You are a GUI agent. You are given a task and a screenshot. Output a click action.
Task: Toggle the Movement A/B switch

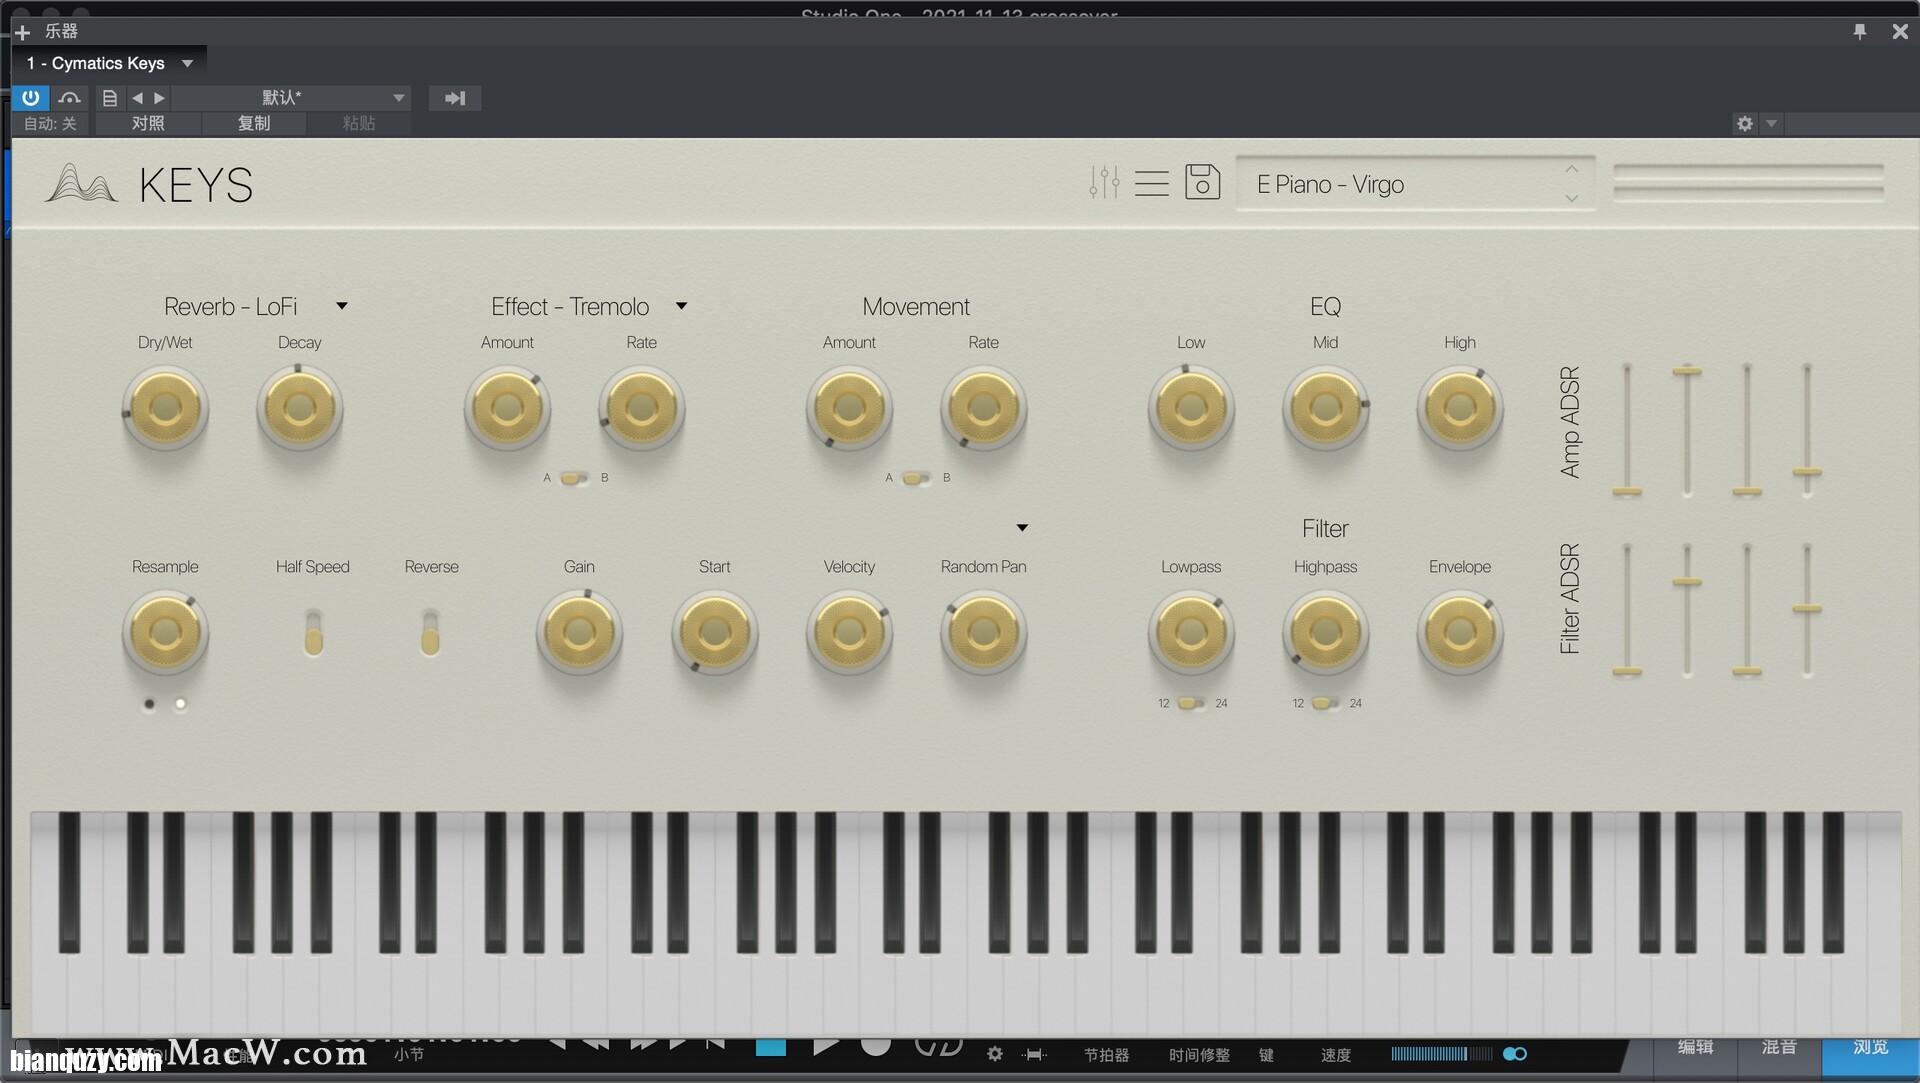coord(917,478)
